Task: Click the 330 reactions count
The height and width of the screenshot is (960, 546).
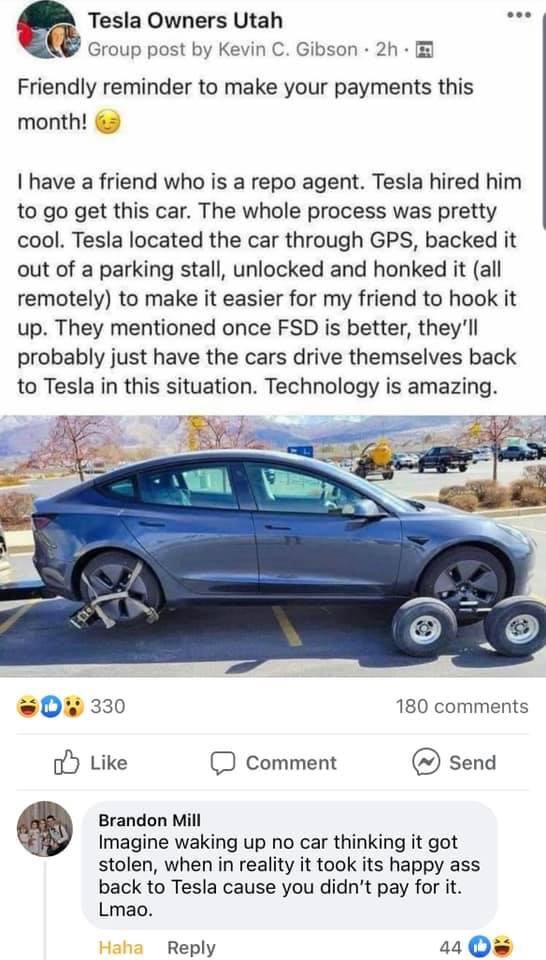Action: point(108,706)
